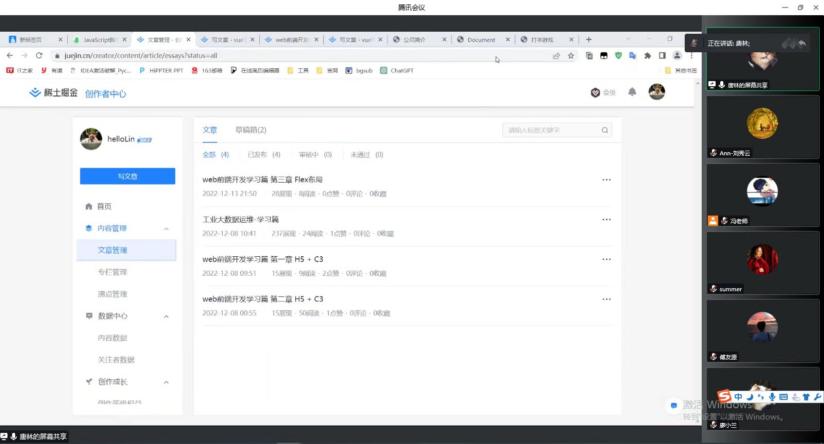824x444 pixels.
Task: Click the browser back arrow
Action: click(x=10, y=56)
